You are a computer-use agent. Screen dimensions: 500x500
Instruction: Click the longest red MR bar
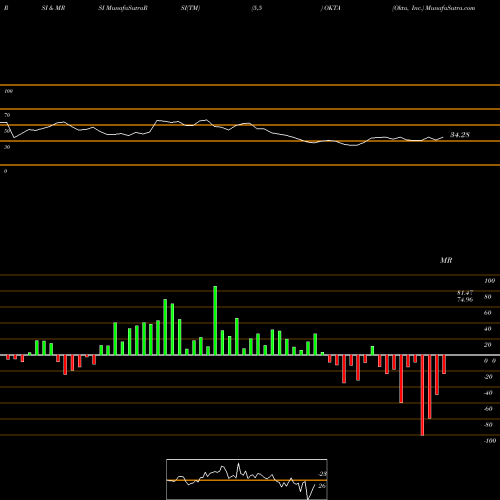(x=422, y=395)
